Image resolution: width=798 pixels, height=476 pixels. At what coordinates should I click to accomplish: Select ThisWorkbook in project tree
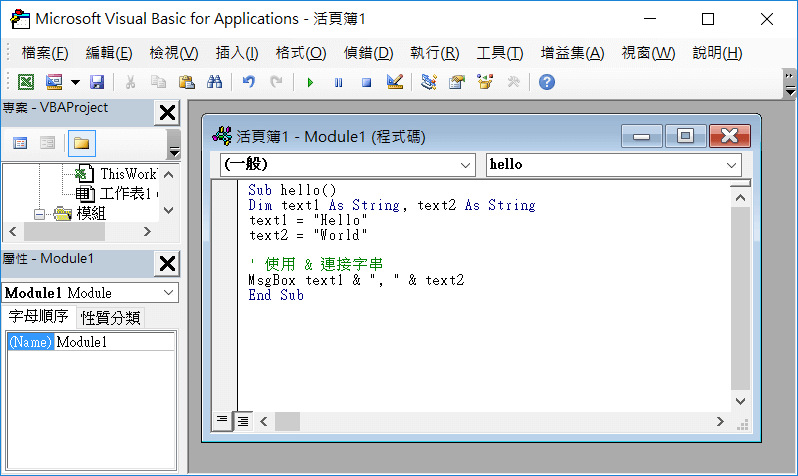point(128,174)
